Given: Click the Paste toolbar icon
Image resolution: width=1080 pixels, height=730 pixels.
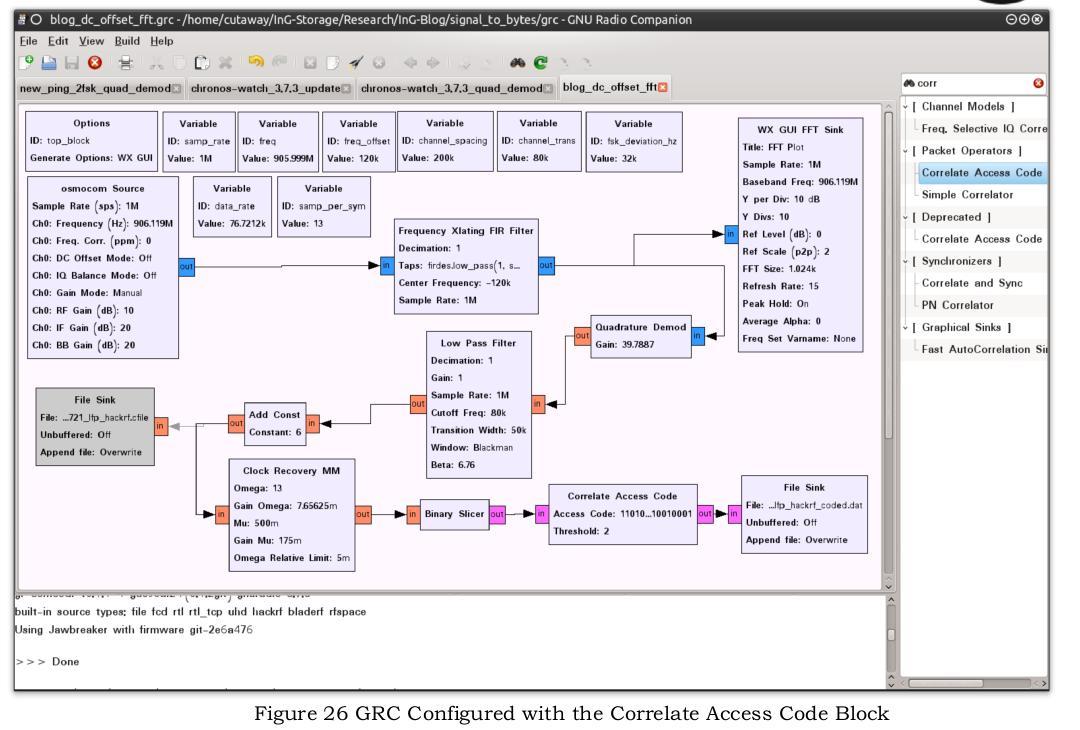Looking at the screenshot, I should tap(202, 63).
